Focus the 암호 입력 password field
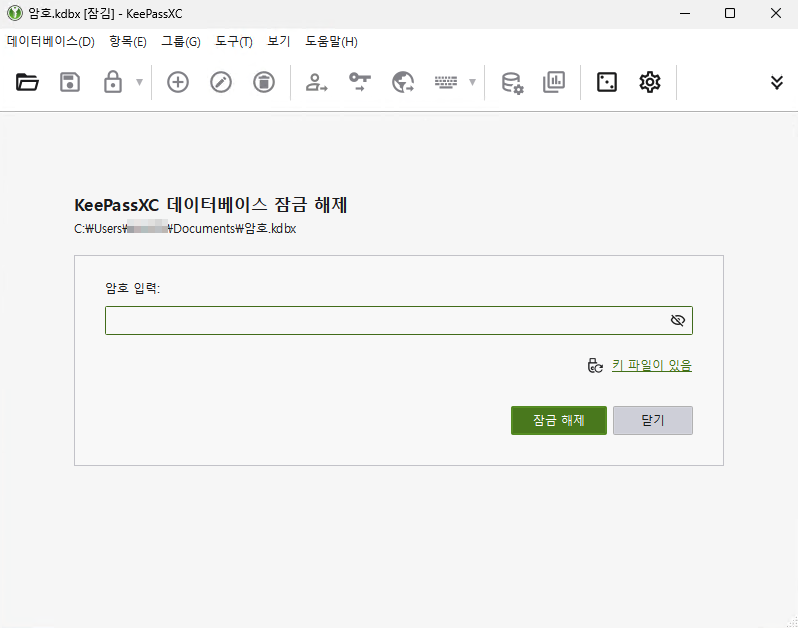The height and width of the screenshot is (628, 798). (385, 320)
